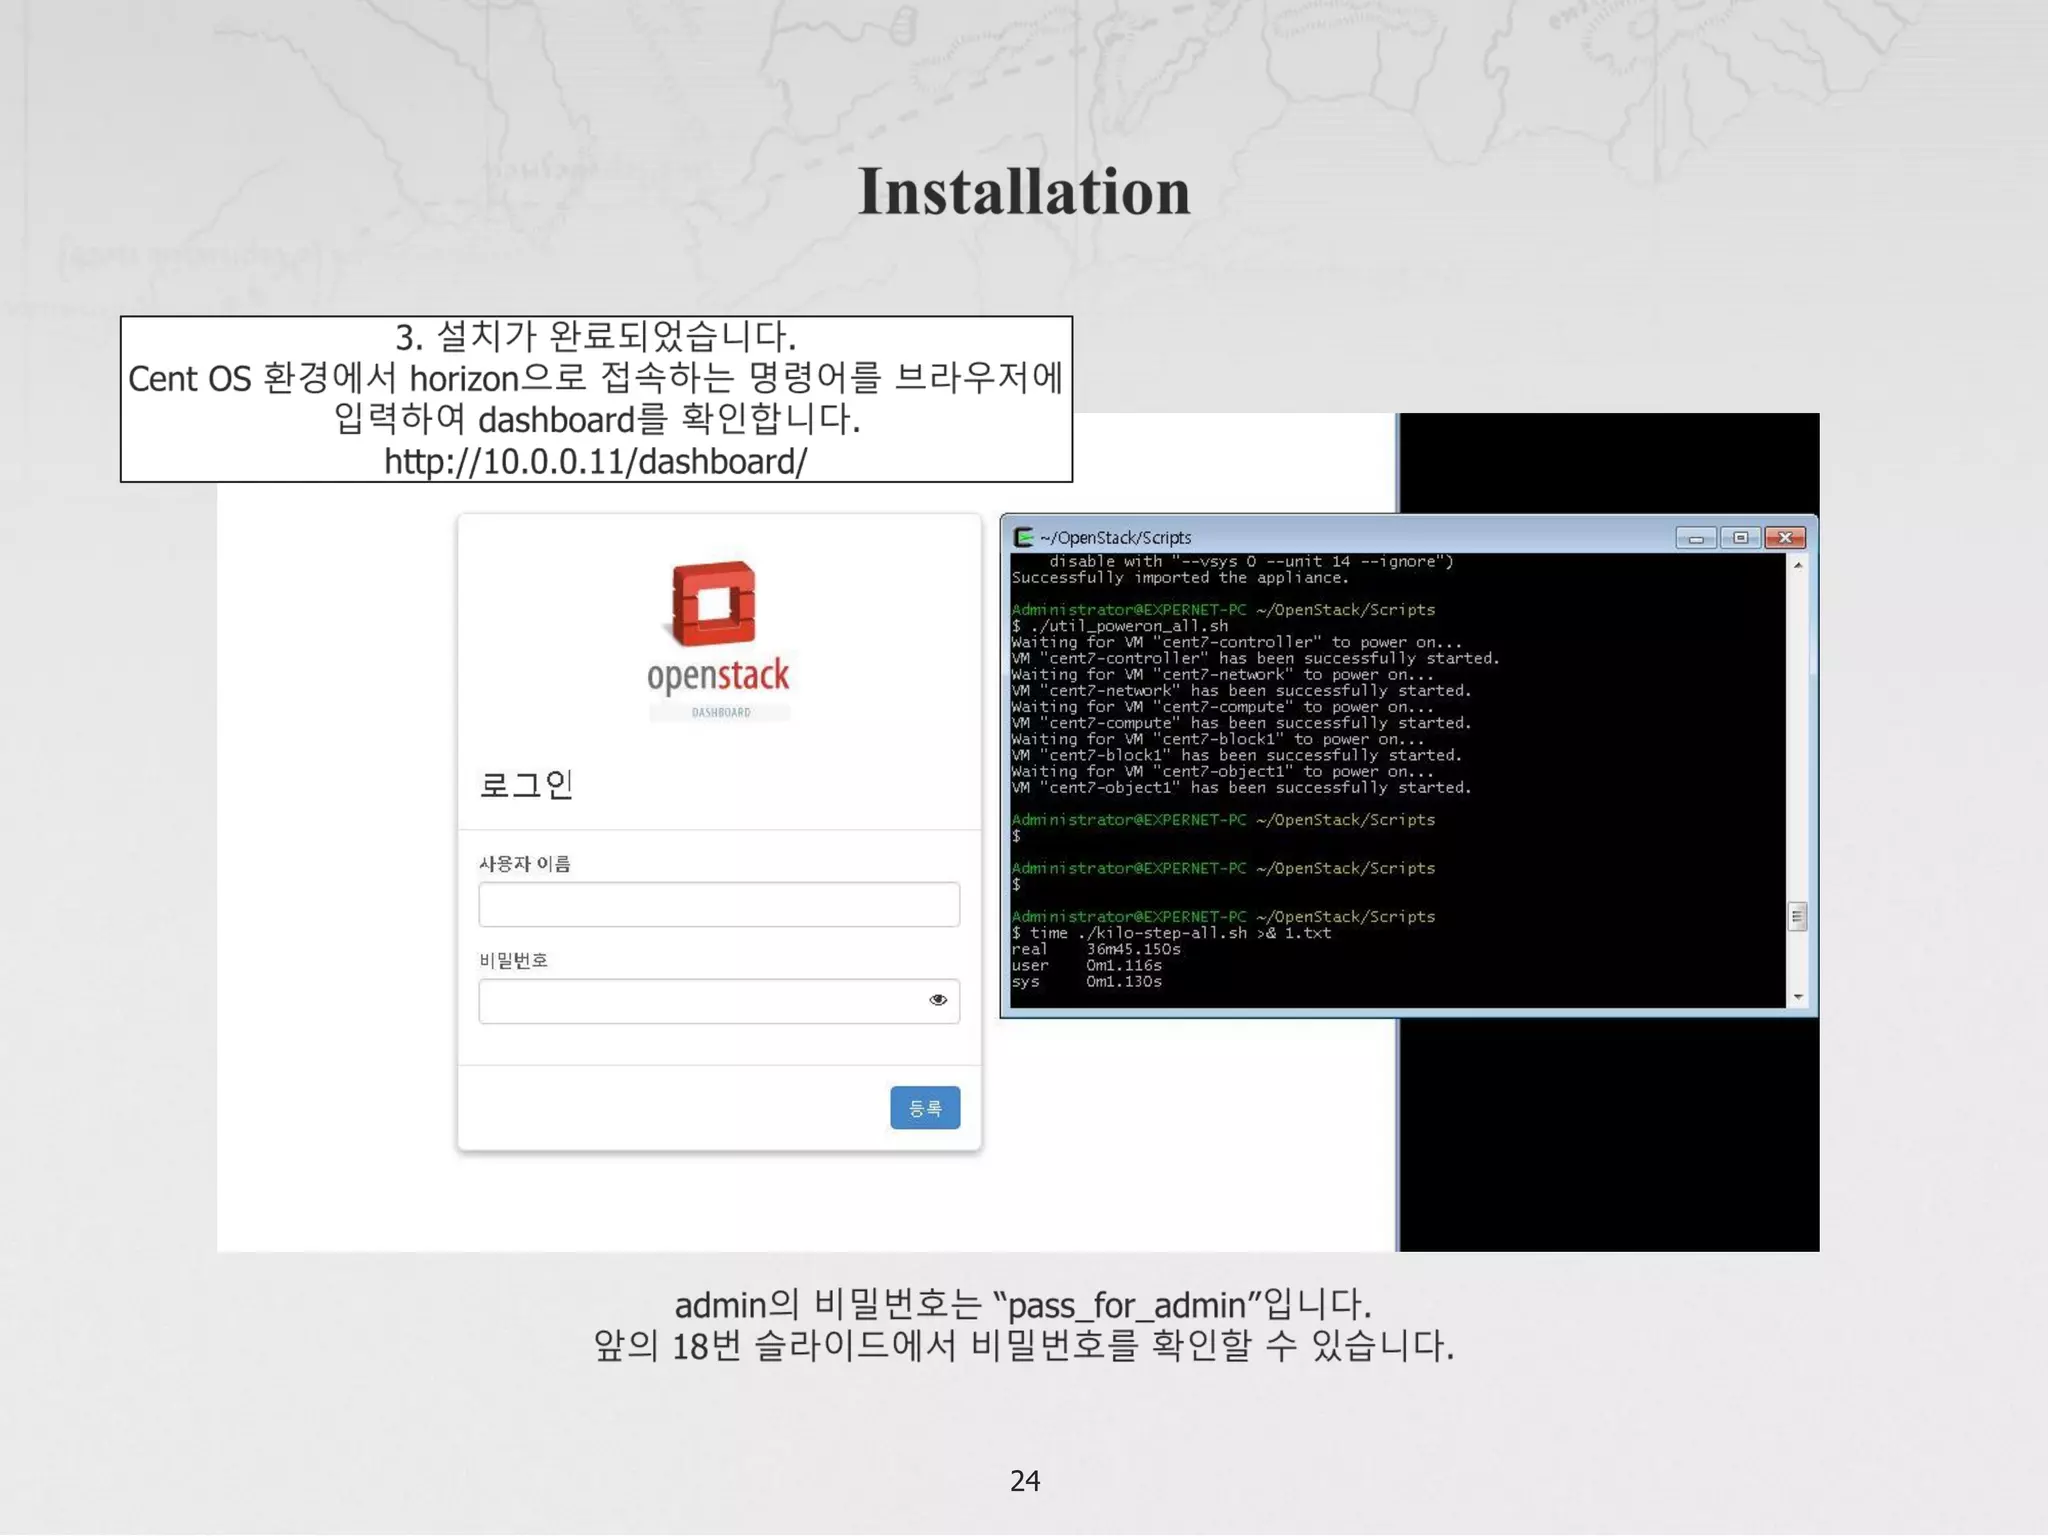2048x1536 pixels.
Task: Click the 로그인 heading text
Action: (526, 784)
